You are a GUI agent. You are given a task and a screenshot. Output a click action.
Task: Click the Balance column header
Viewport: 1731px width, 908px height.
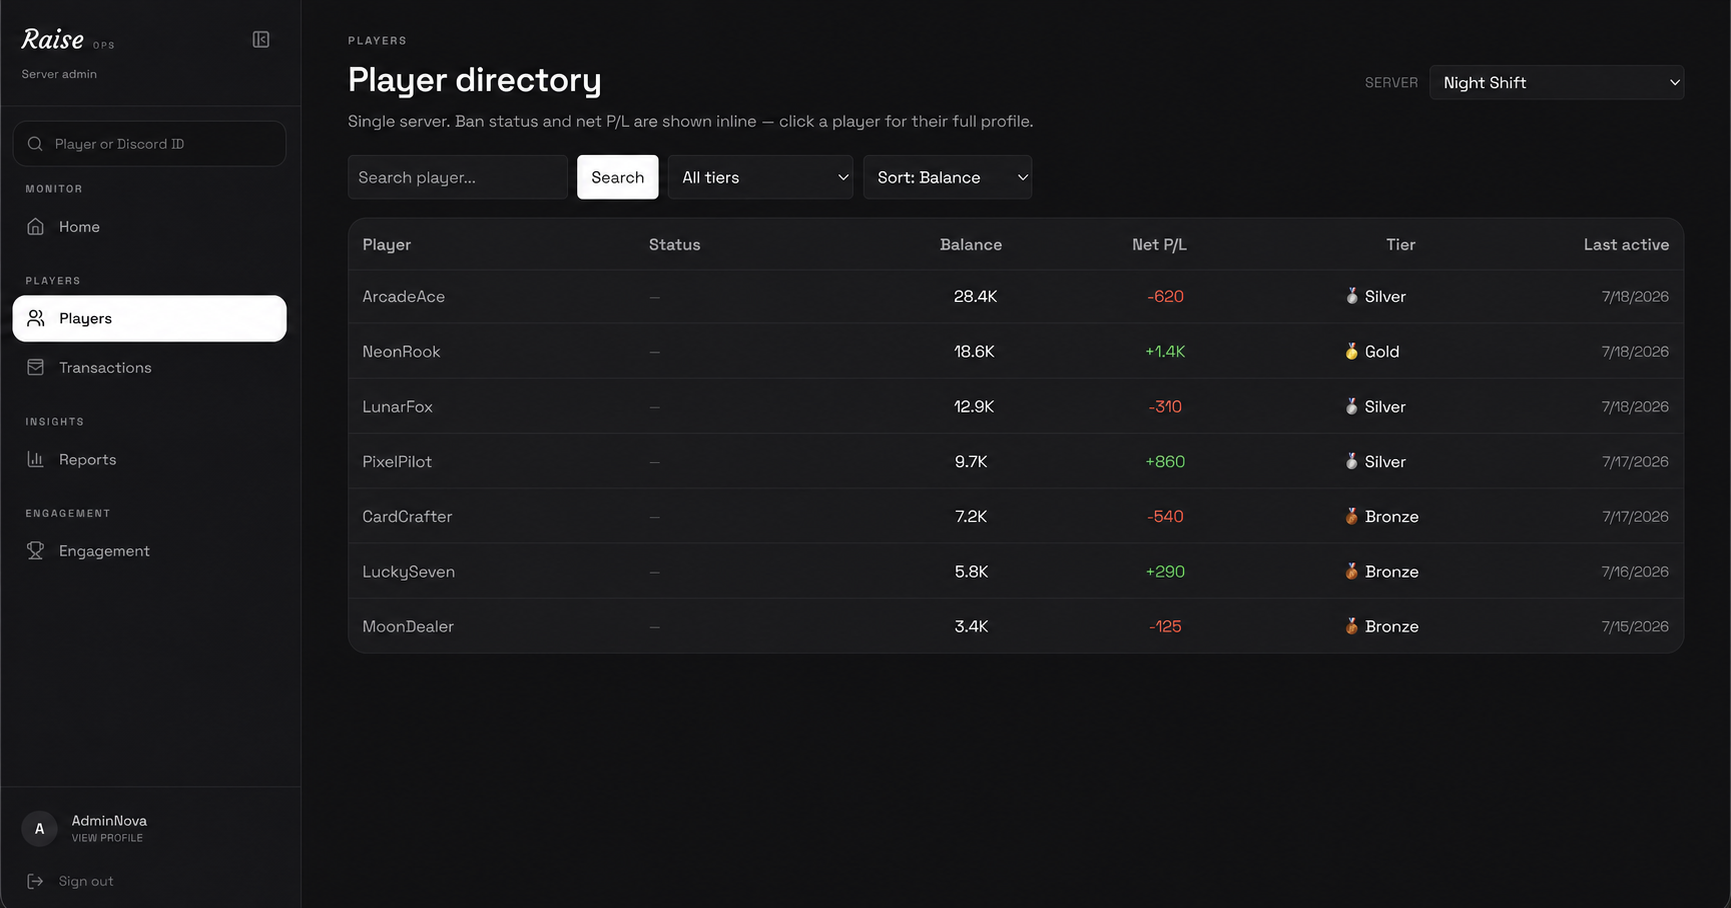point(970,244)
